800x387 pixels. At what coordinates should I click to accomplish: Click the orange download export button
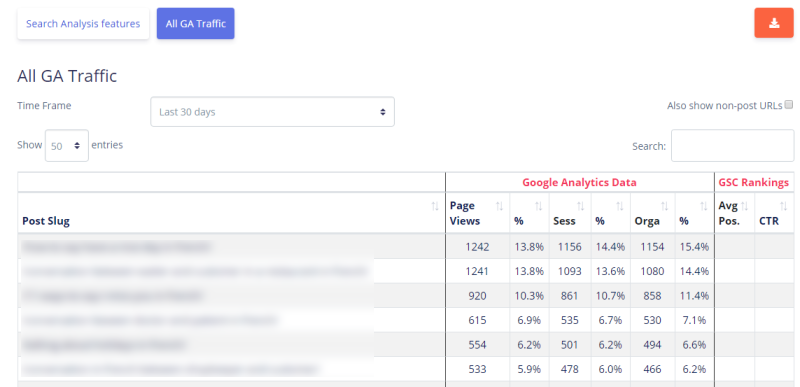coord(774,23)
